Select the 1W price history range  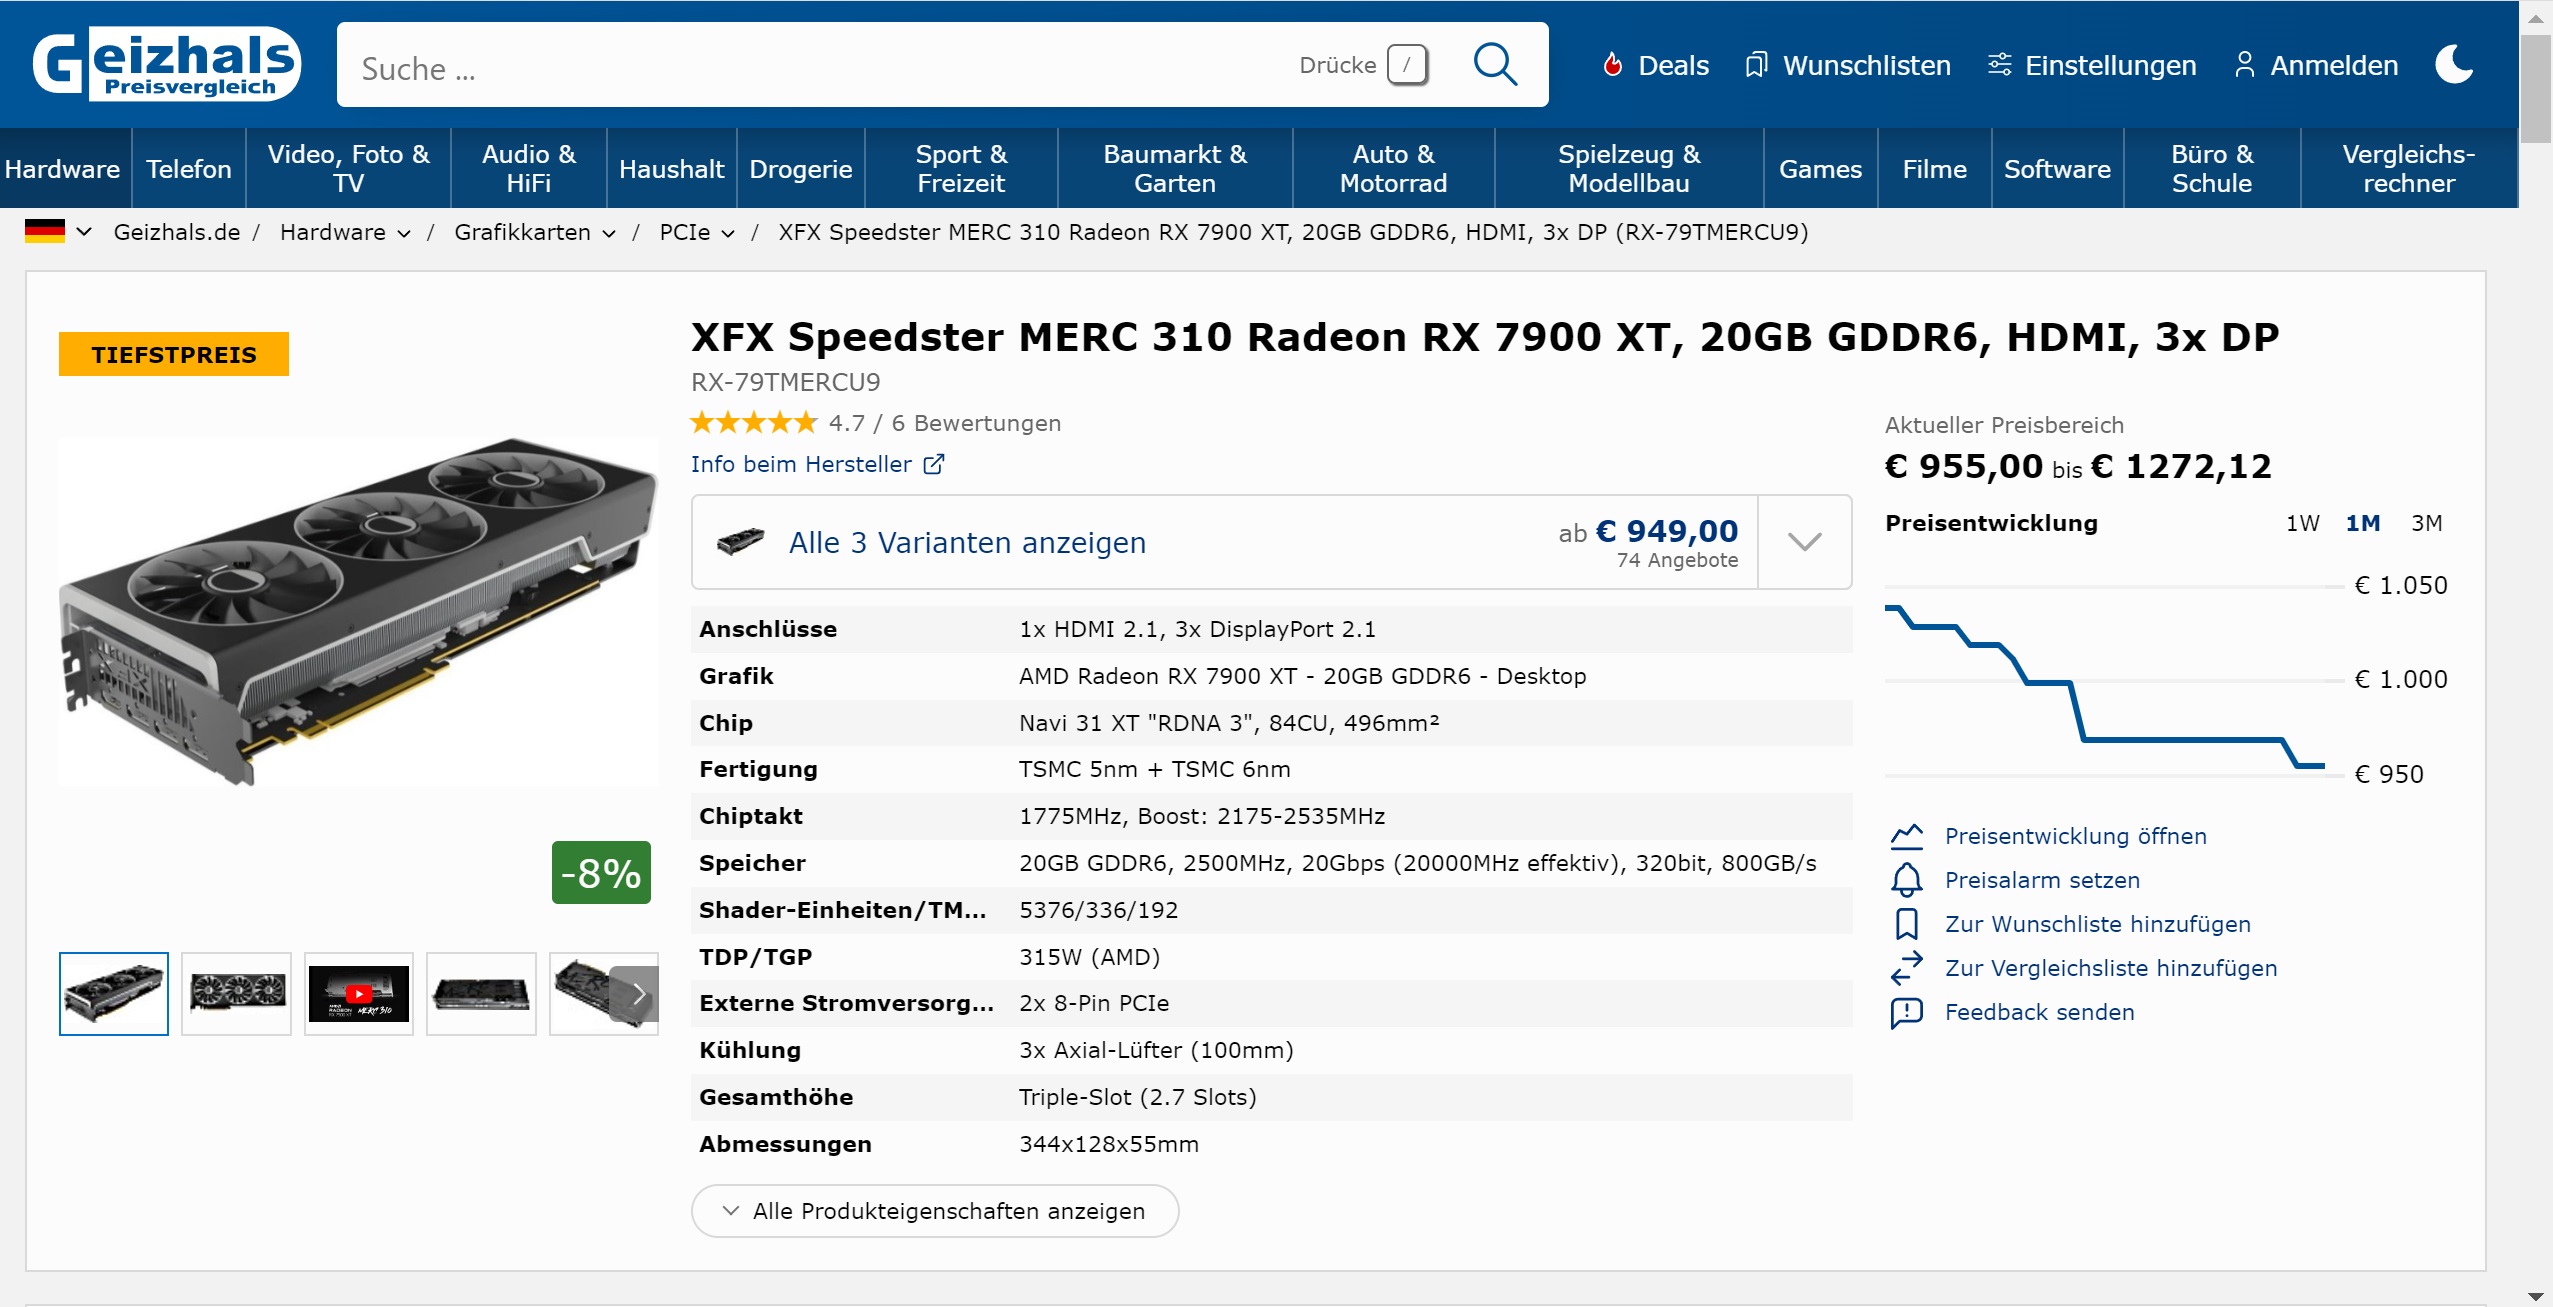click(x=2302, y=523)
